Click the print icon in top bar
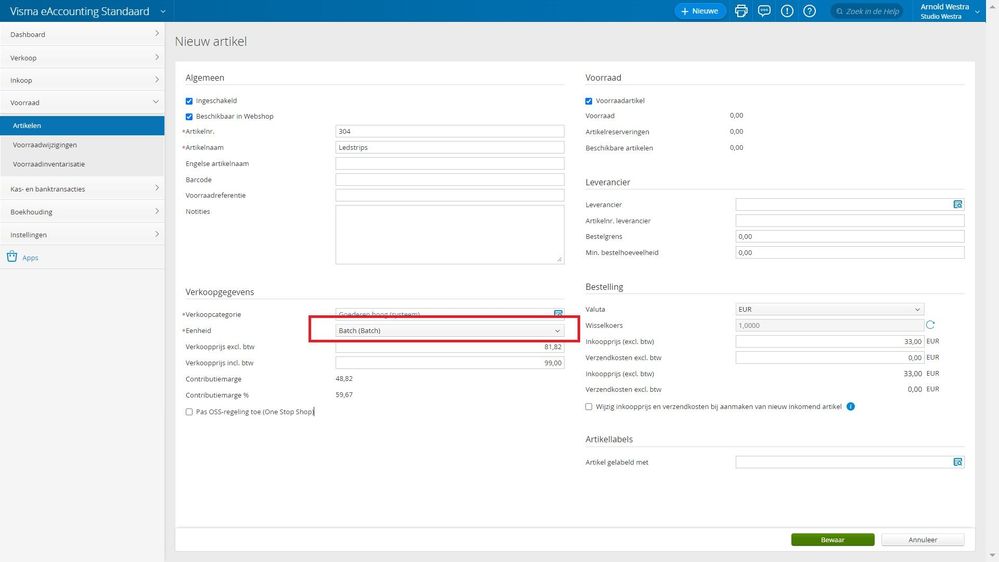Image resolution: width=999 pixels, height=562 pixels. pyautogui.click(x=741, y=11)
